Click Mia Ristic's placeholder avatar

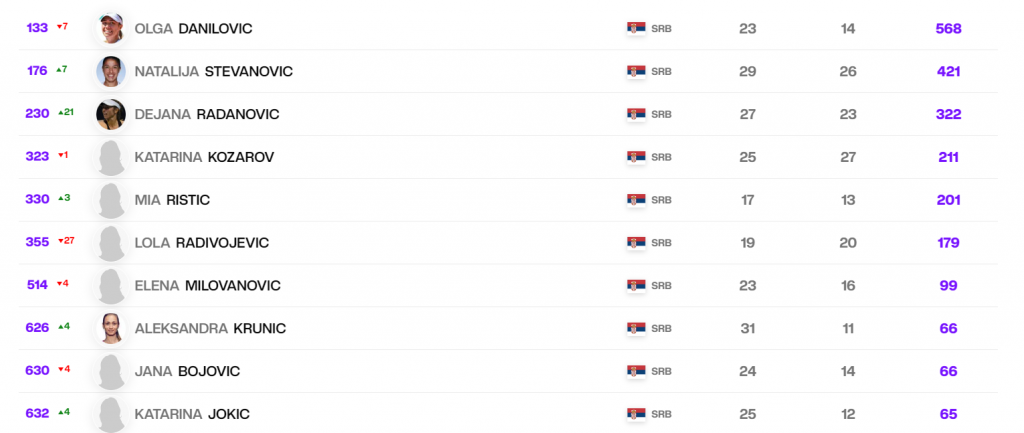point(110,200)
